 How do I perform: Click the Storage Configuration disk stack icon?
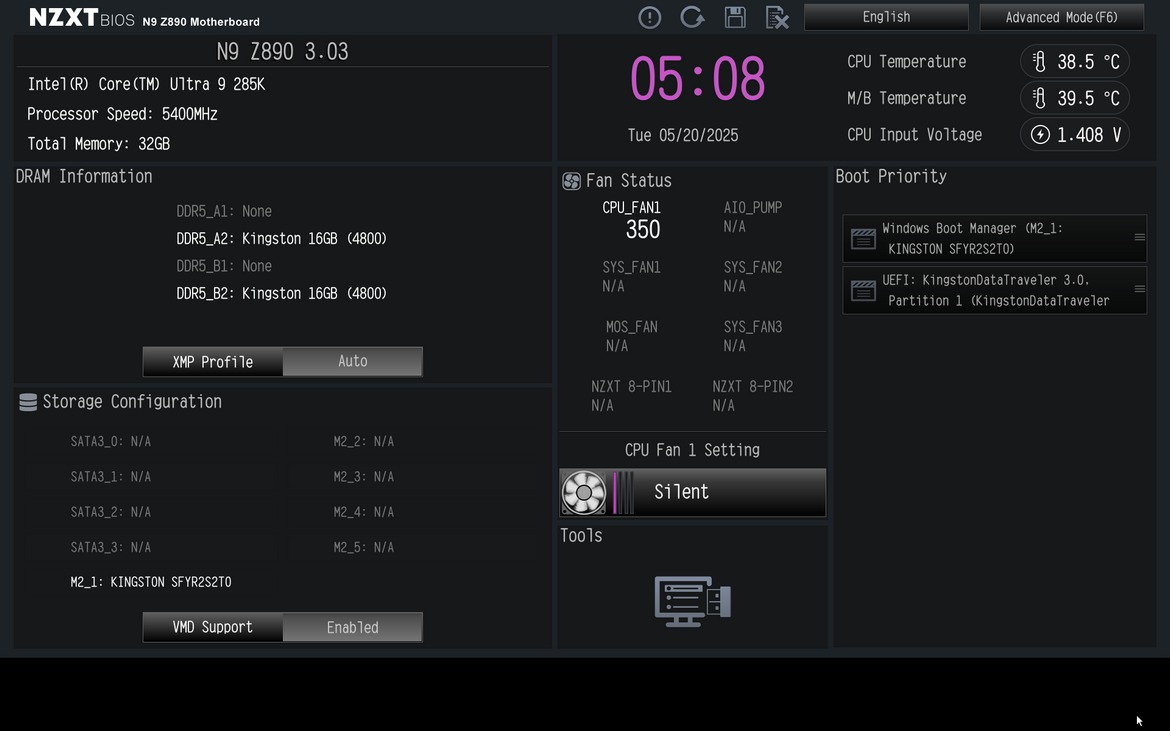(28, 402)
